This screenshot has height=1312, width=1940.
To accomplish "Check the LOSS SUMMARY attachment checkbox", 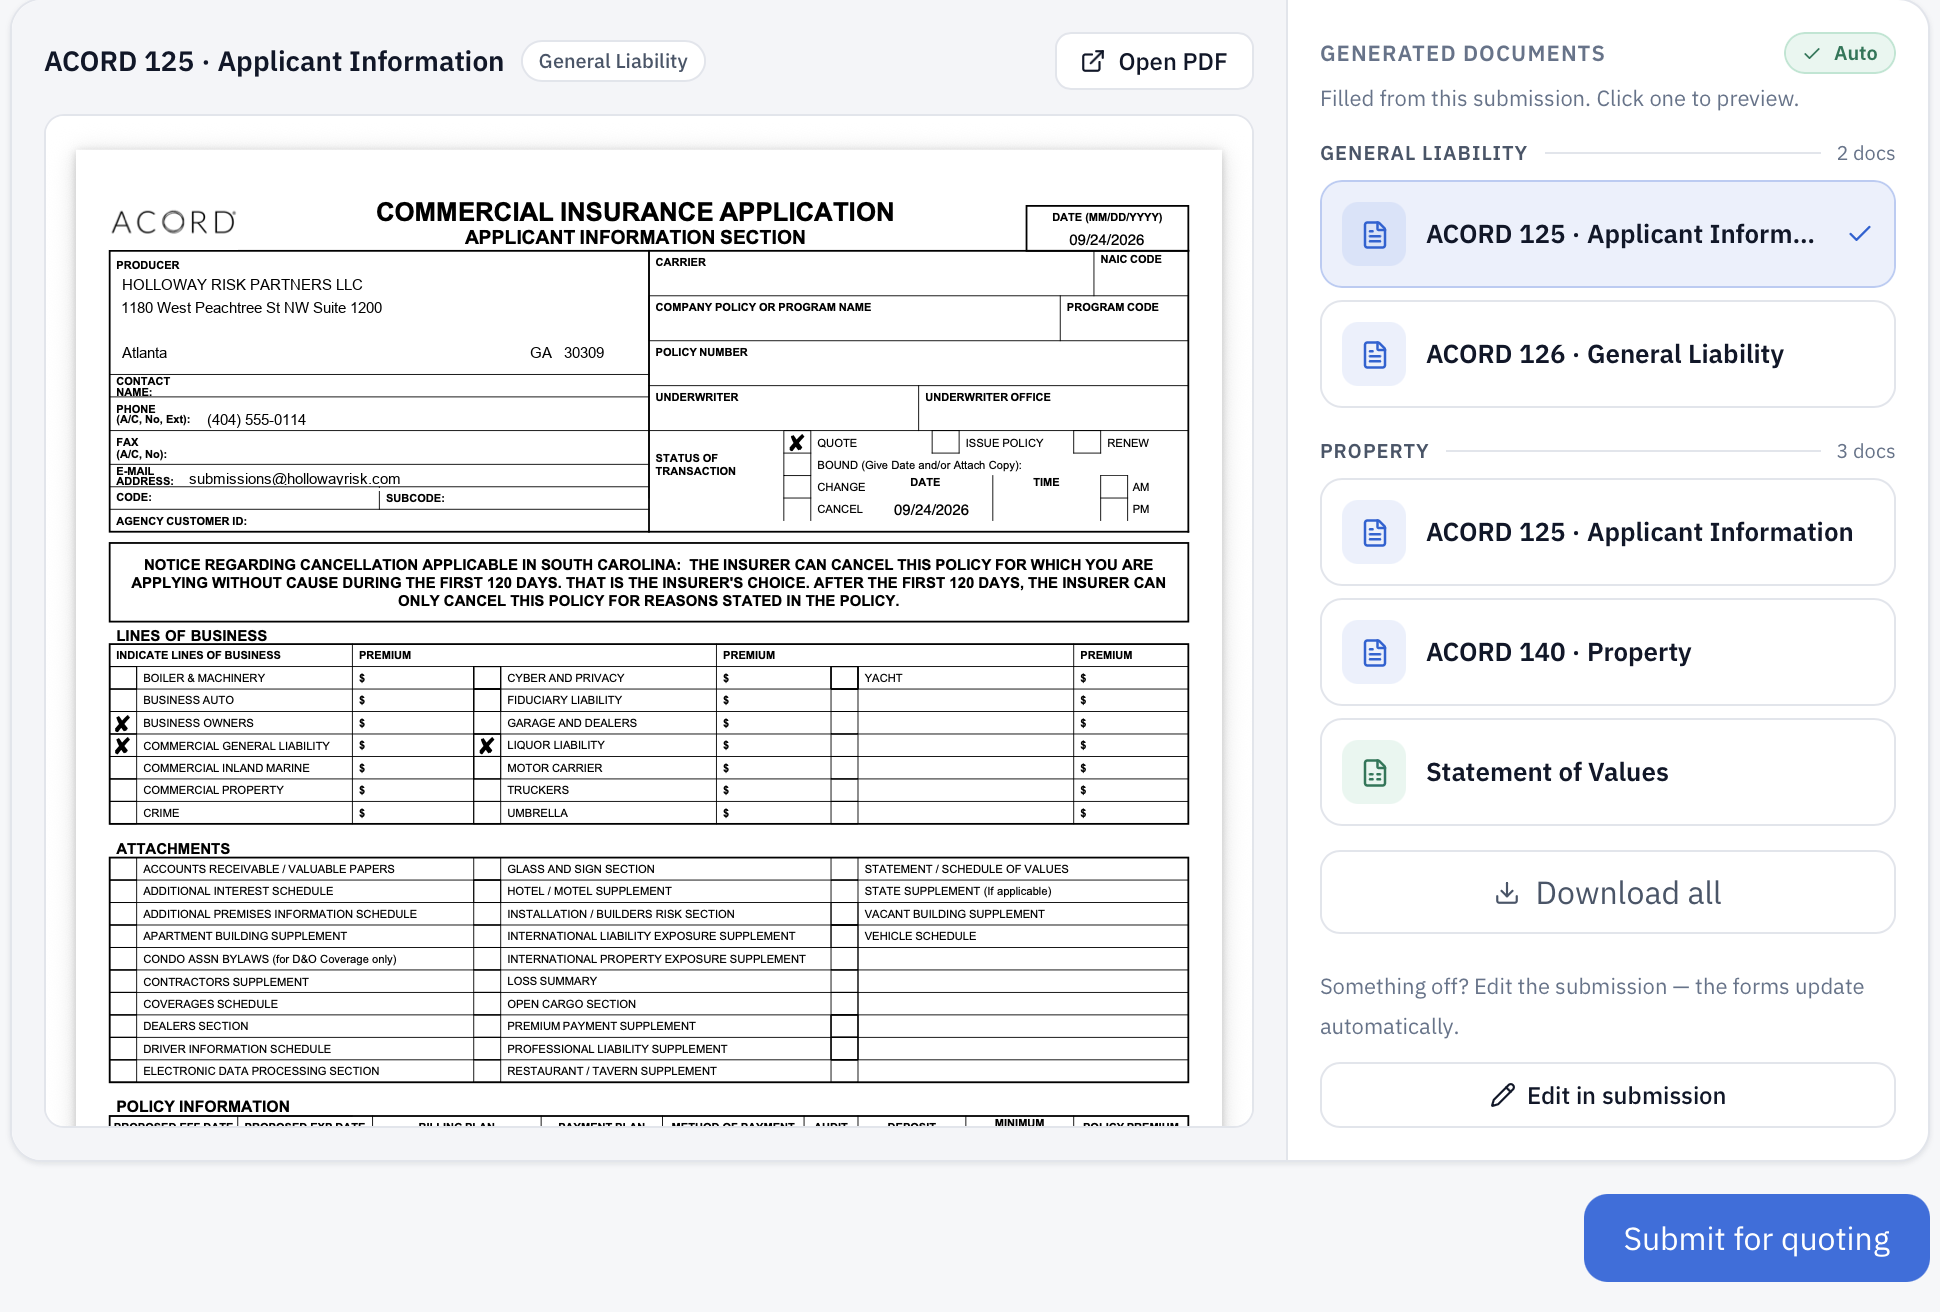I will [486, 981].
